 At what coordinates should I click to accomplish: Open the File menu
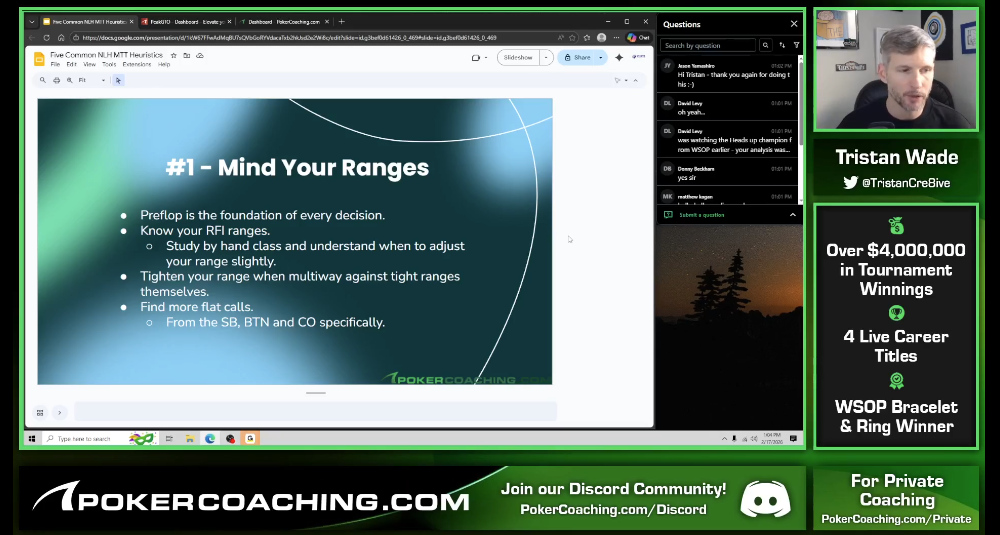pos(55,64)
